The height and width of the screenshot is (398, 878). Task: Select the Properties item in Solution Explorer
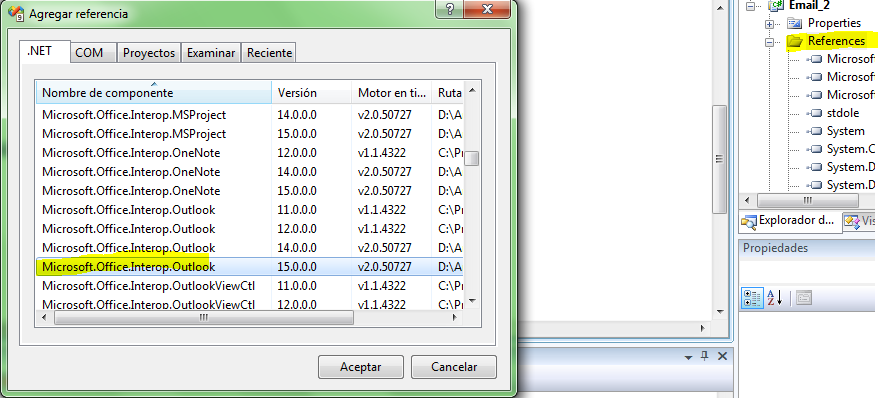[x=834, y=23]
